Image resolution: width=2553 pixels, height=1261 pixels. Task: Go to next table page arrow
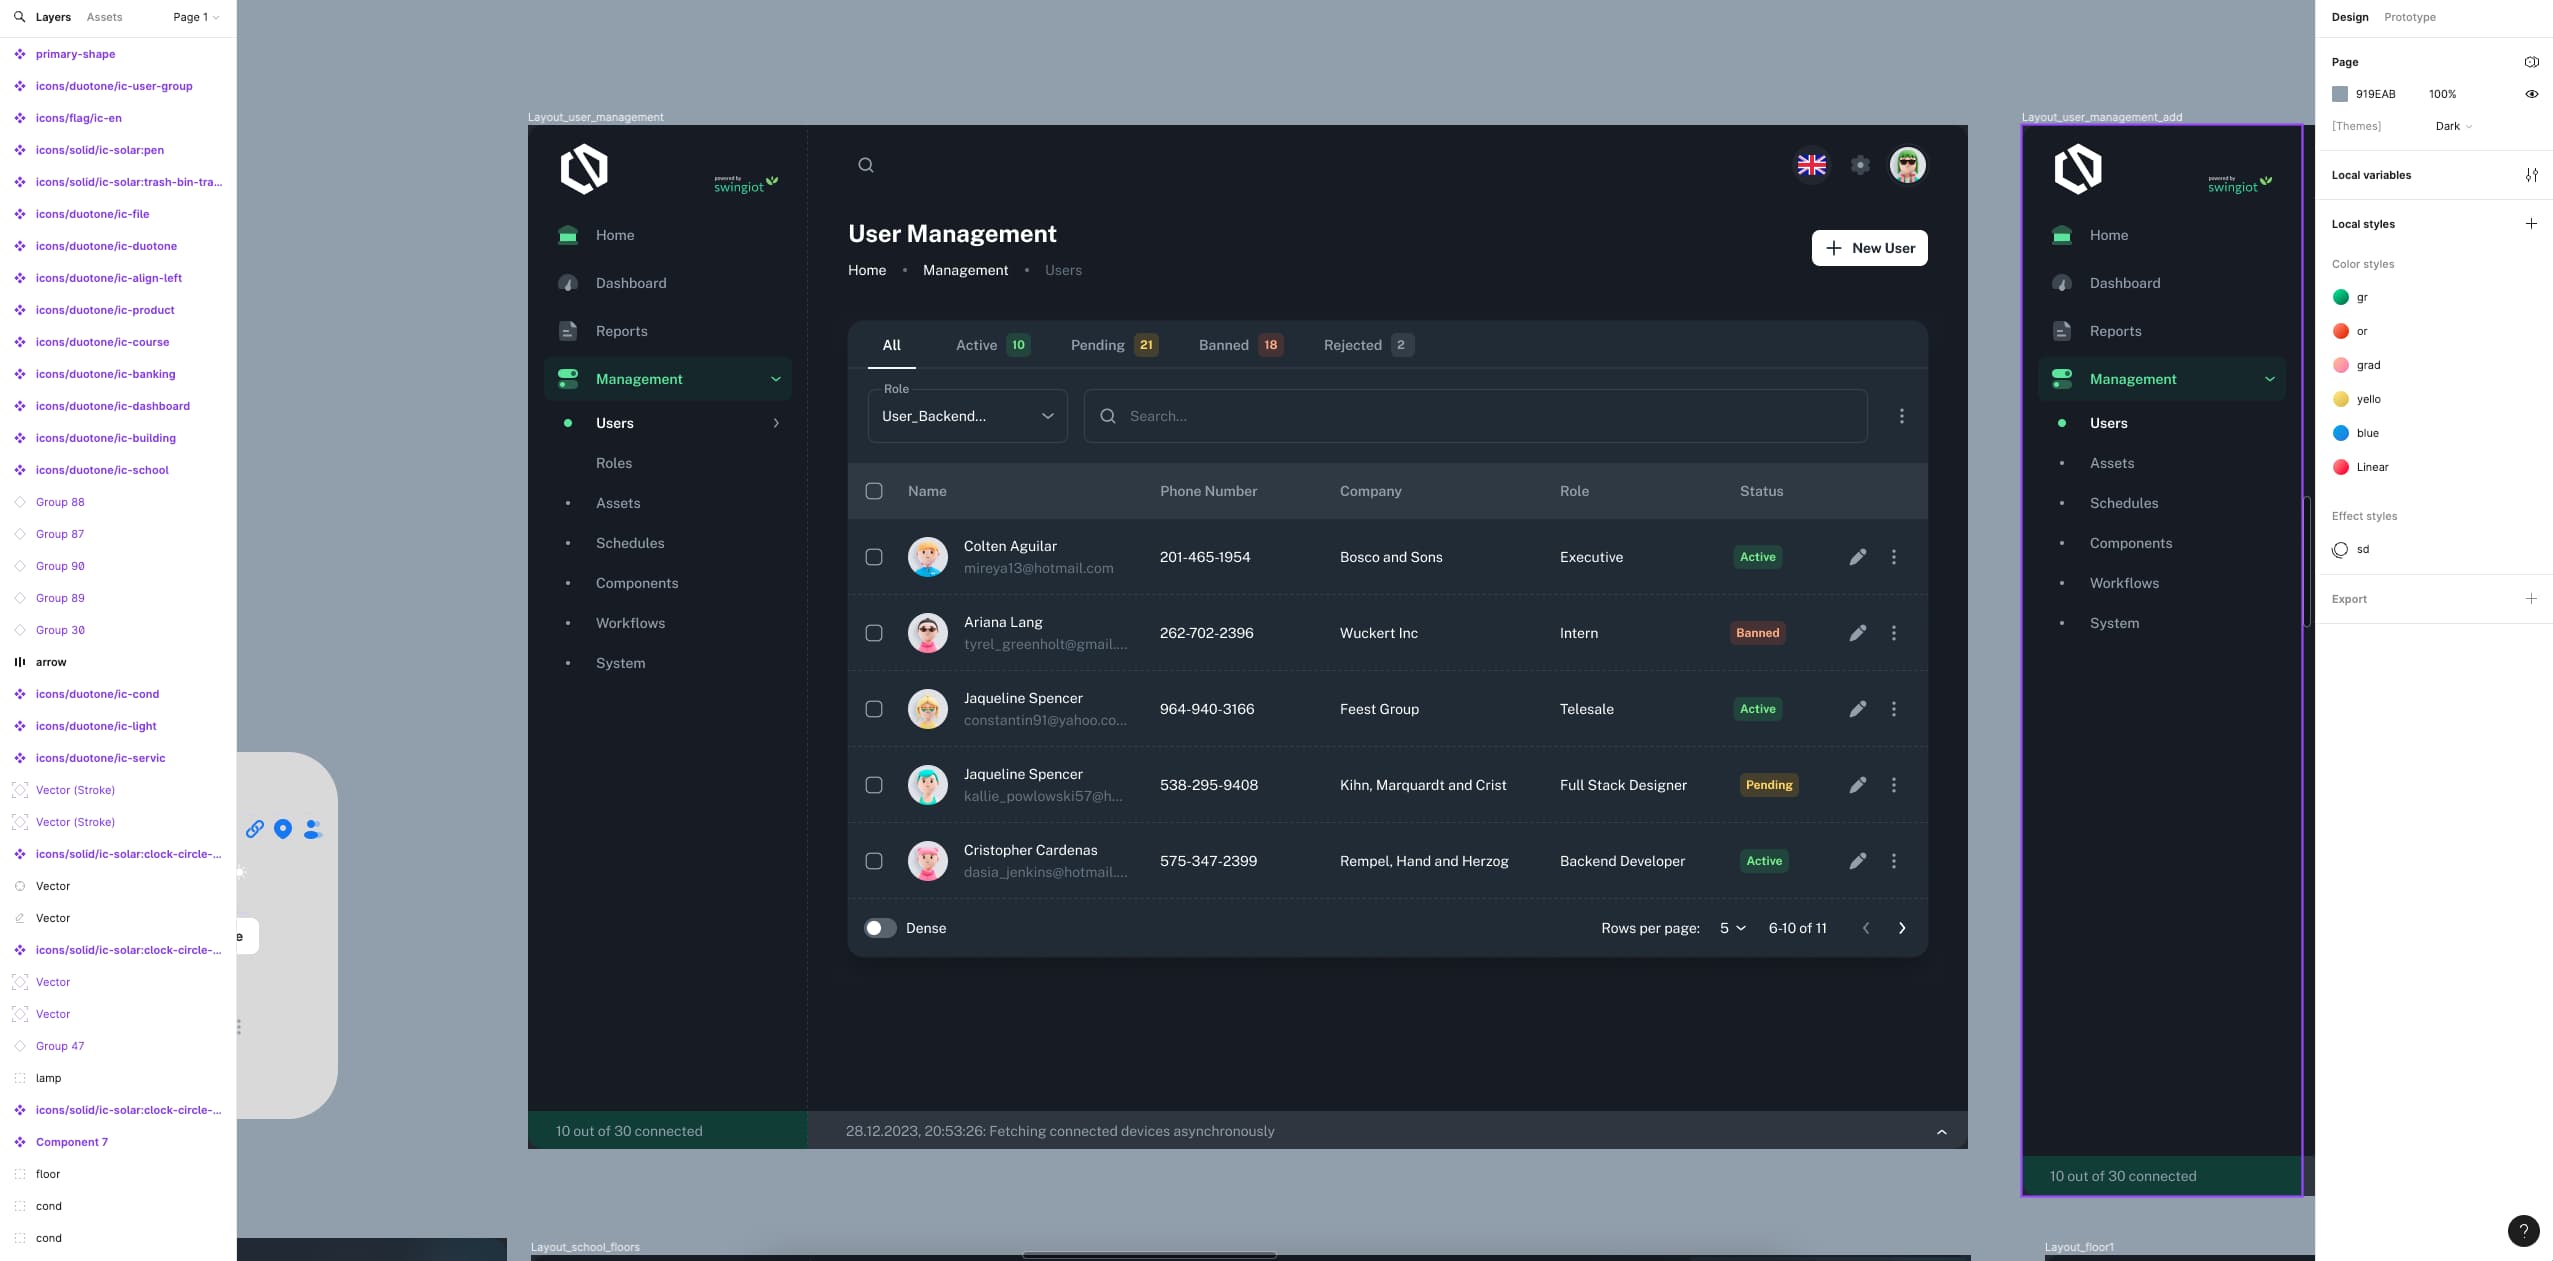(1901, 928)
